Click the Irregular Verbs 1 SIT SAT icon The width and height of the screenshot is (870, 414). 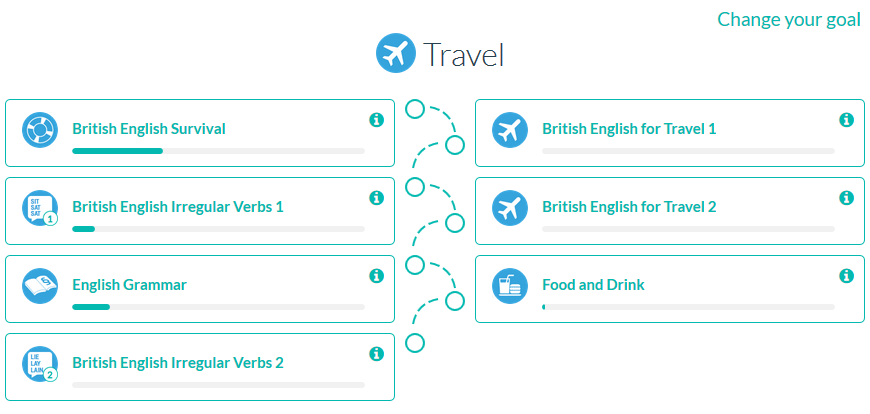pyautogui.click(x=40, y=208)
